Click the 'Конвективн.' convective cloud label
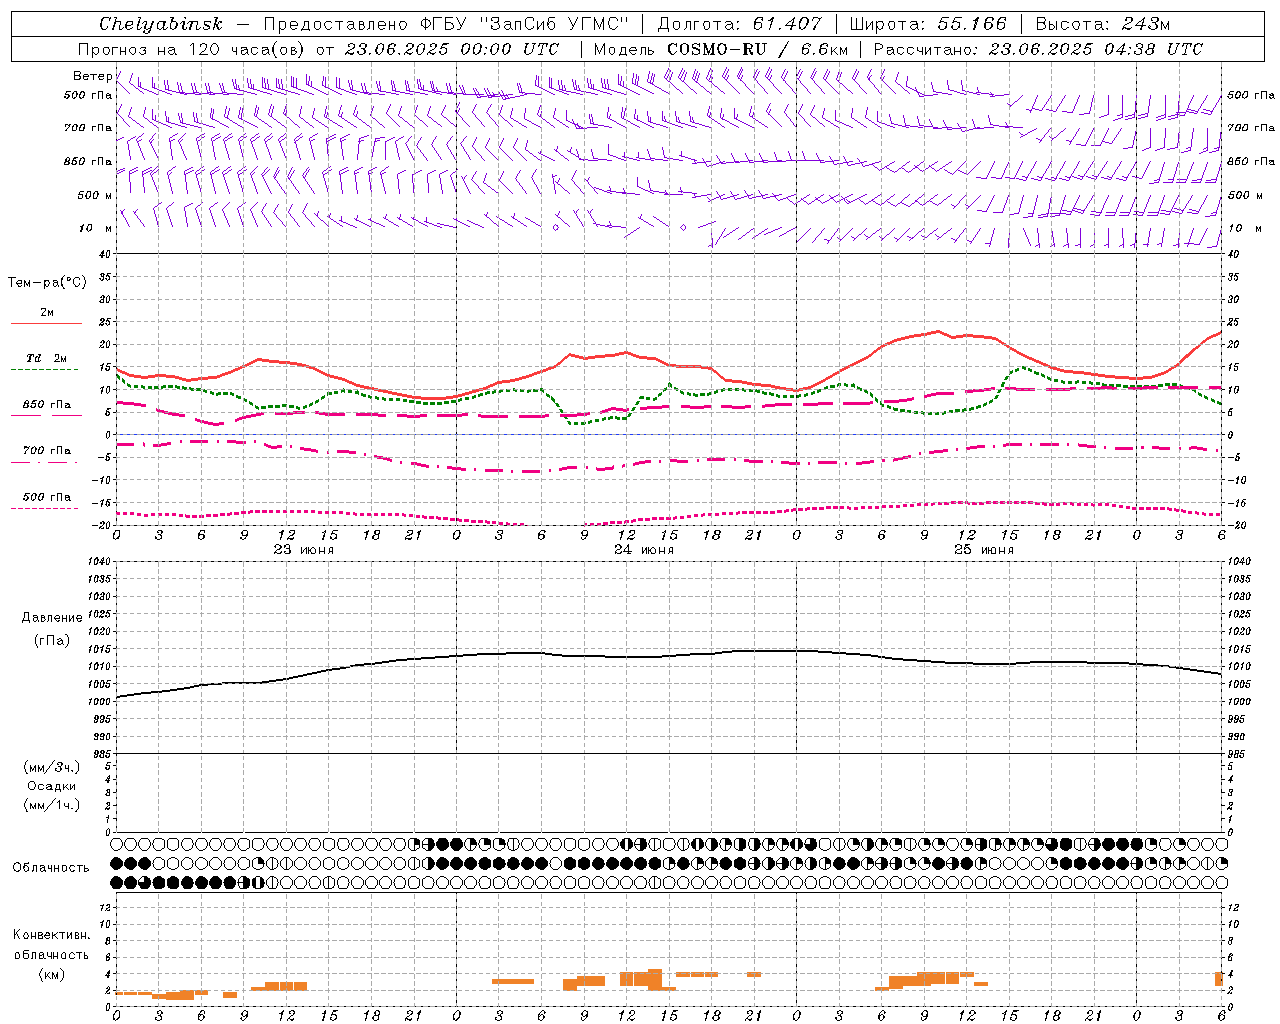The width and height of the screenshot is (1280, 1024). (x=52, y=935)
